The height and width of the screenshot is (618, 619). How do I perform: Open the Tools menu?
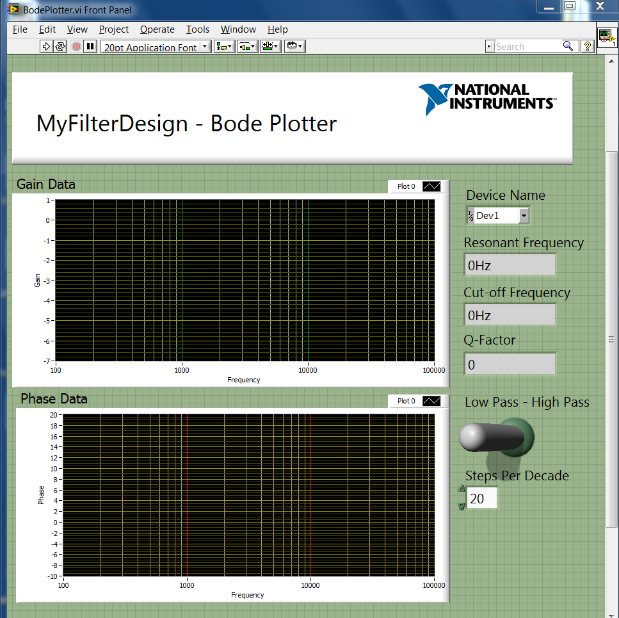click(198, 29)
